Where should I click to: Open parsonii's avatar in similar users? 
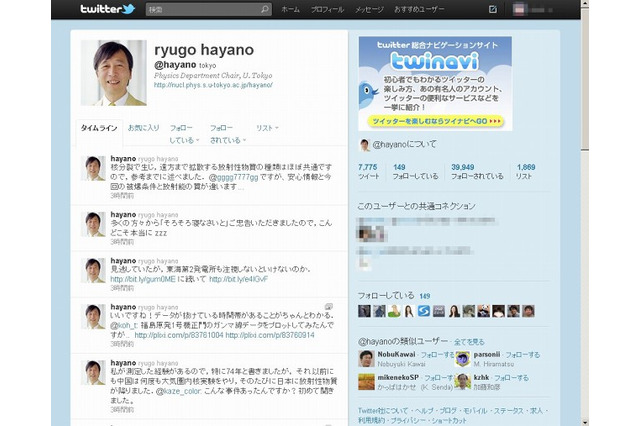tap(462, 359)
